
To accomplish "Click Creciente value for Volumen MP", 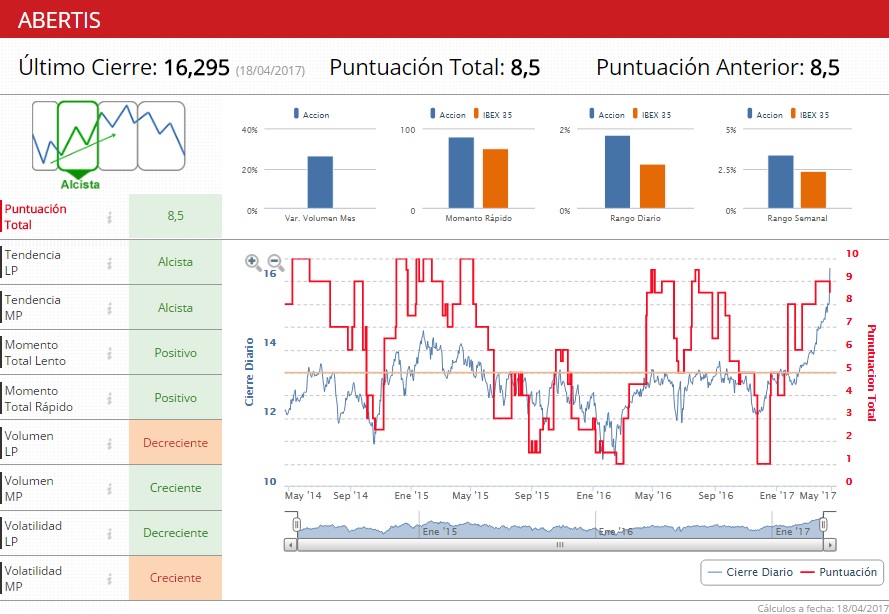I will click(x=175, y=488).
